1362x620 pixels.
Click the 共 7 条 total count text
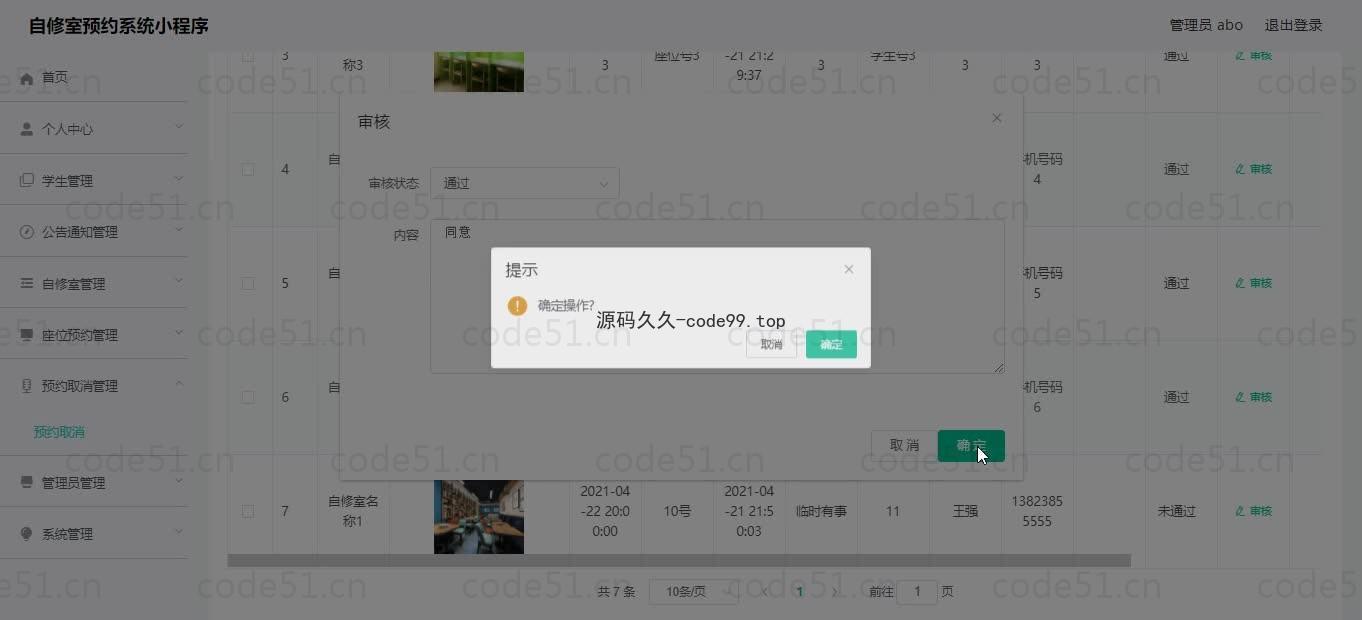click(x=616, y=592)
